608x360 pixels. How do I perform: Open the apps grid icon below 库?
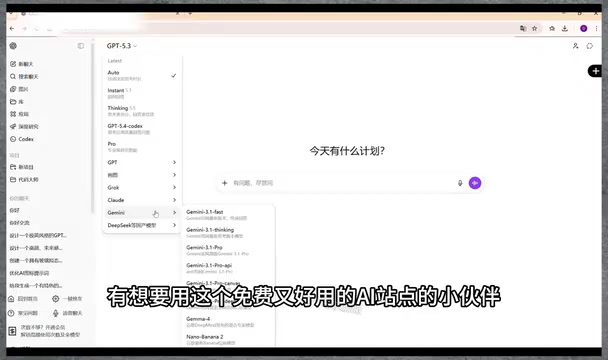click(x=13, y=114)
